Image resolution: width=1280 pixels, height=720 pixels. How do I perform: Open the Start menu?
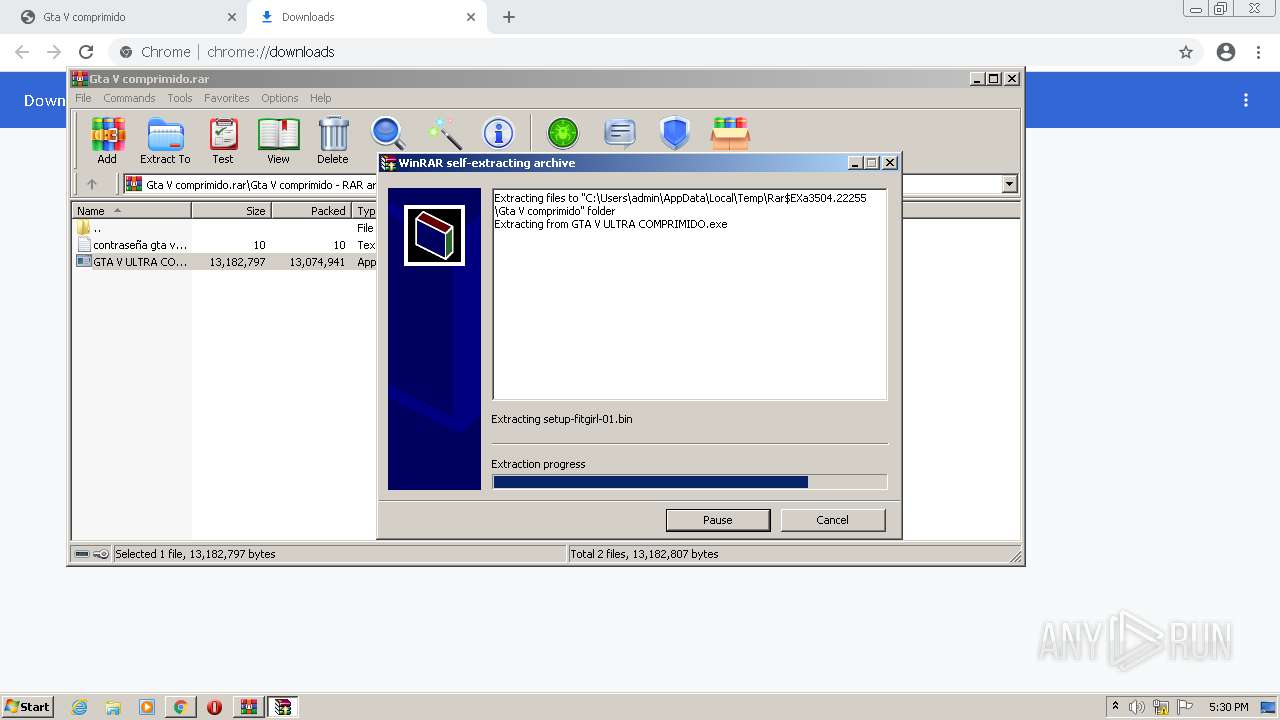27,706
